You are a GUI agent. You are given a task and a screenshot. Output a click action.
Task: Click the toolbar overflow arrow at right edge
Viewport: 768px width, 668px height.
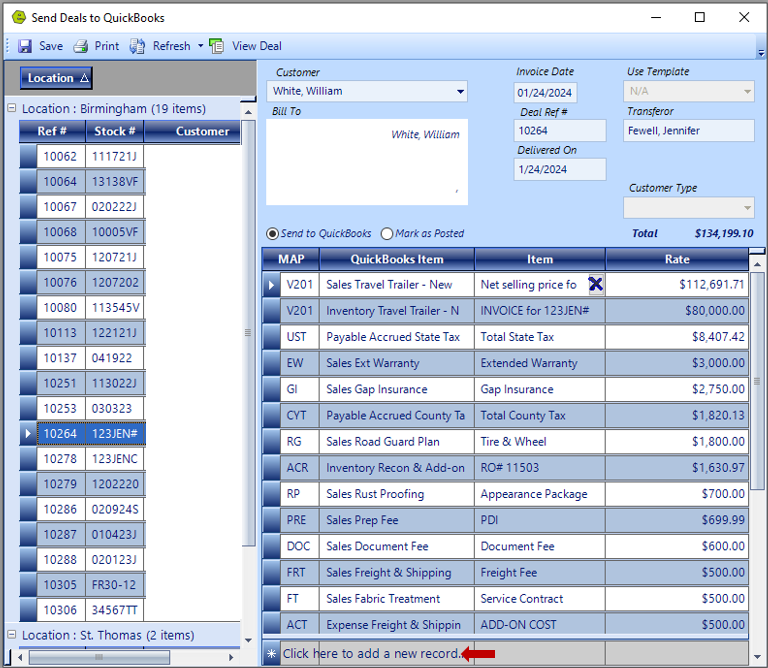pyautogui.click(x=761, y=52)
